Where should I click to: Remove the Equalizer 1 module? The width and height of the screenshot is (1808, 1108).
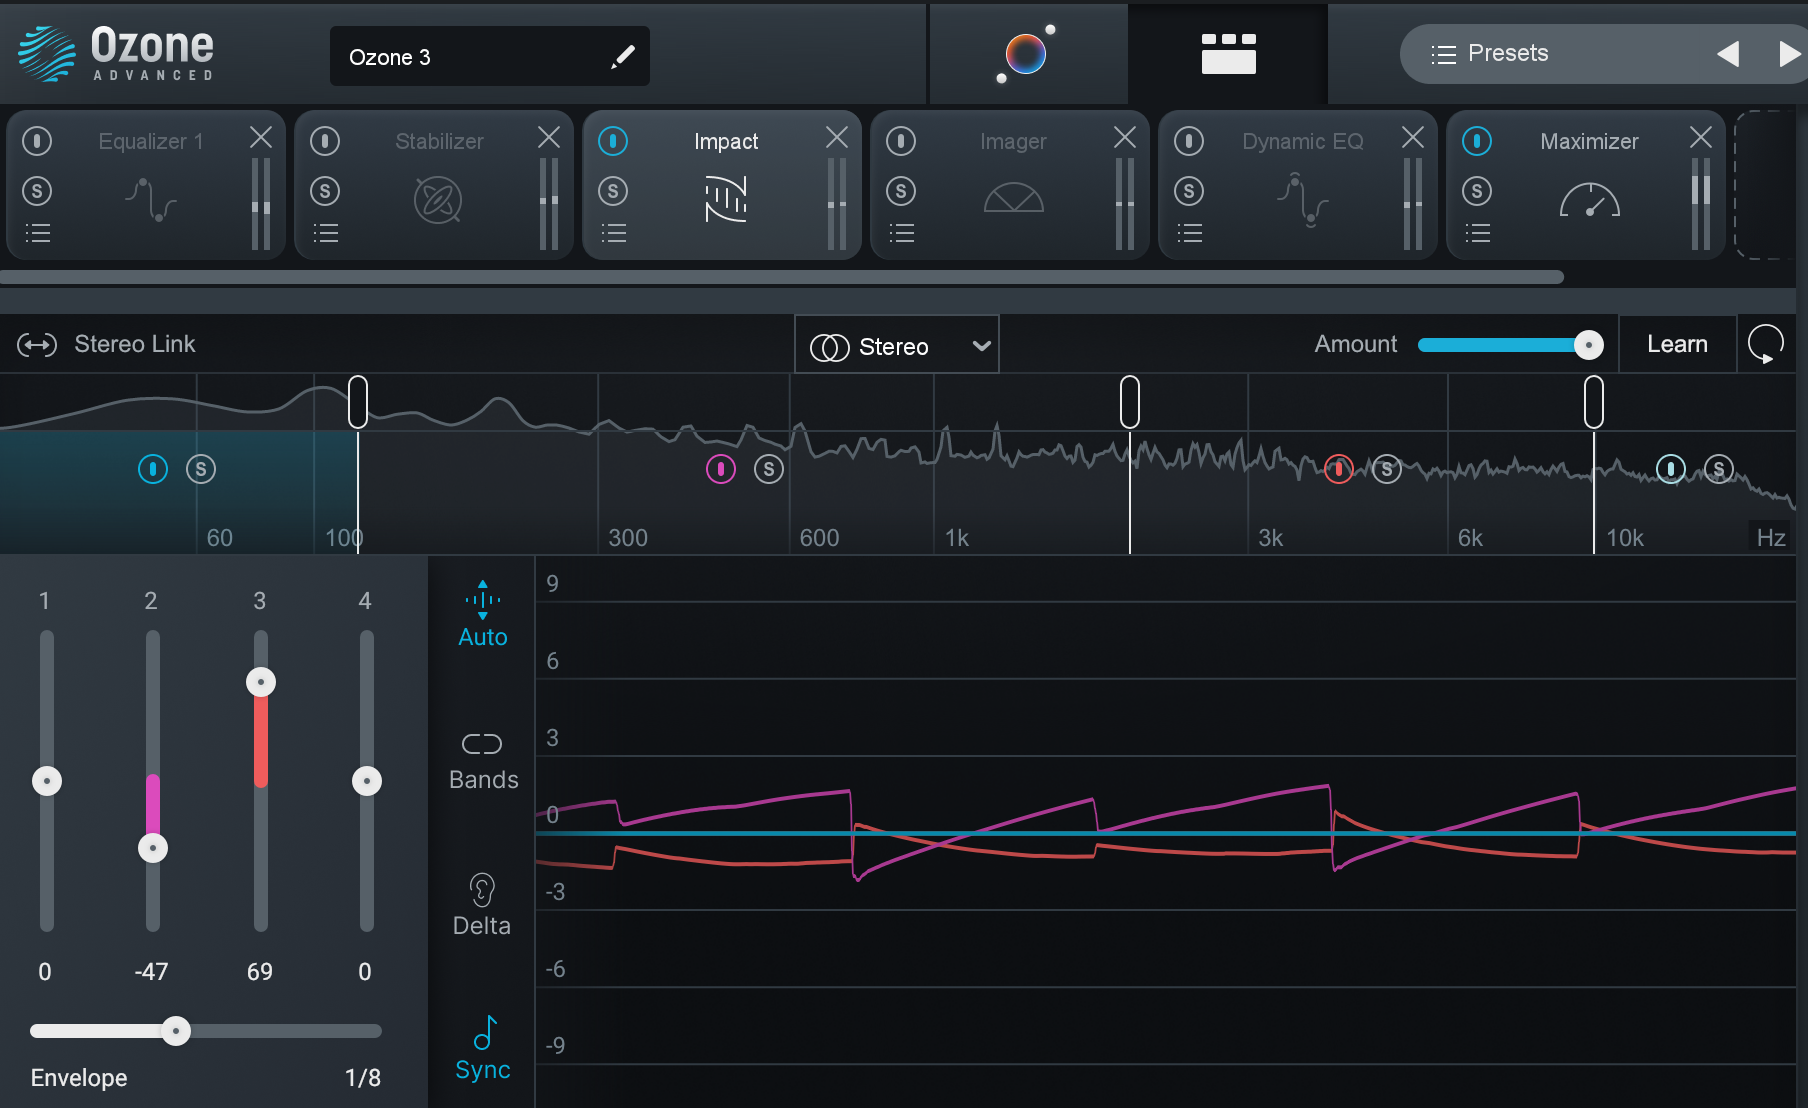[261, 138]
